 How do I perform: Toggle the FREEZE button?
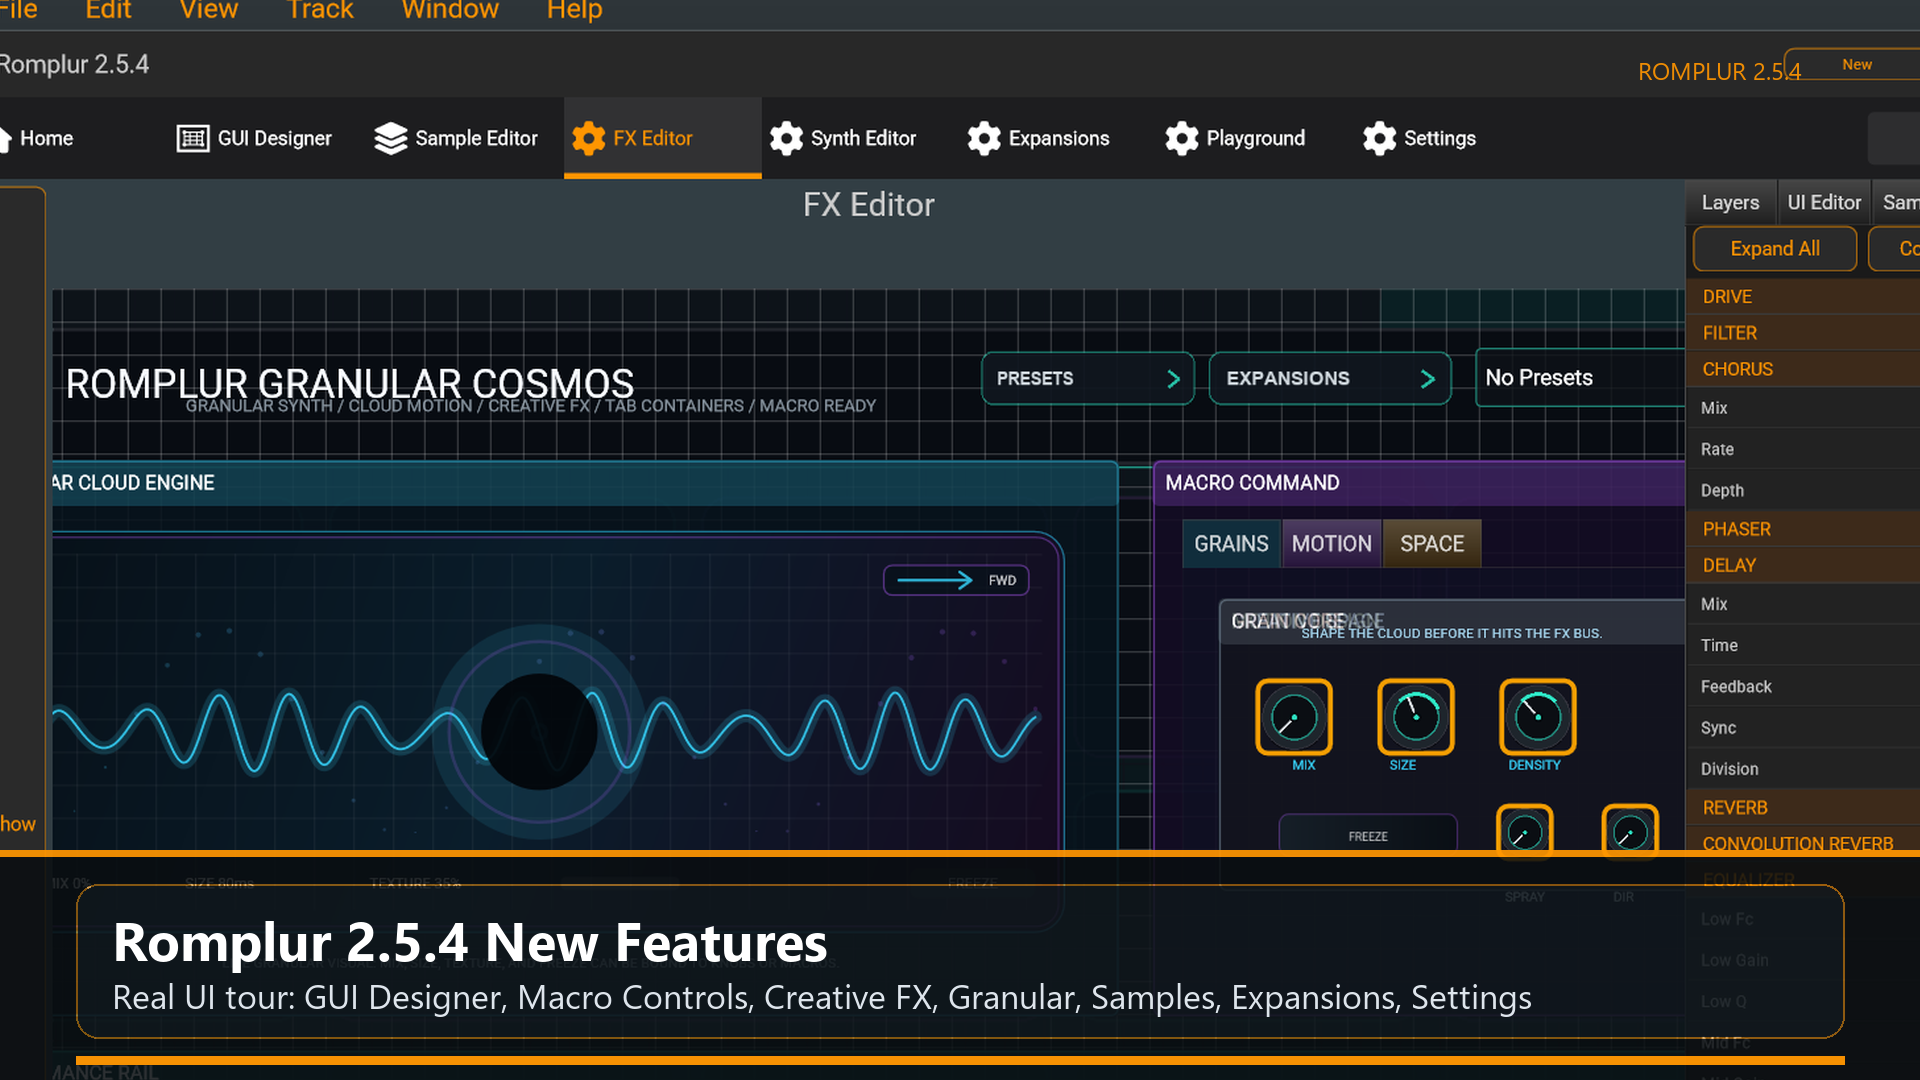click(1368, 835)
